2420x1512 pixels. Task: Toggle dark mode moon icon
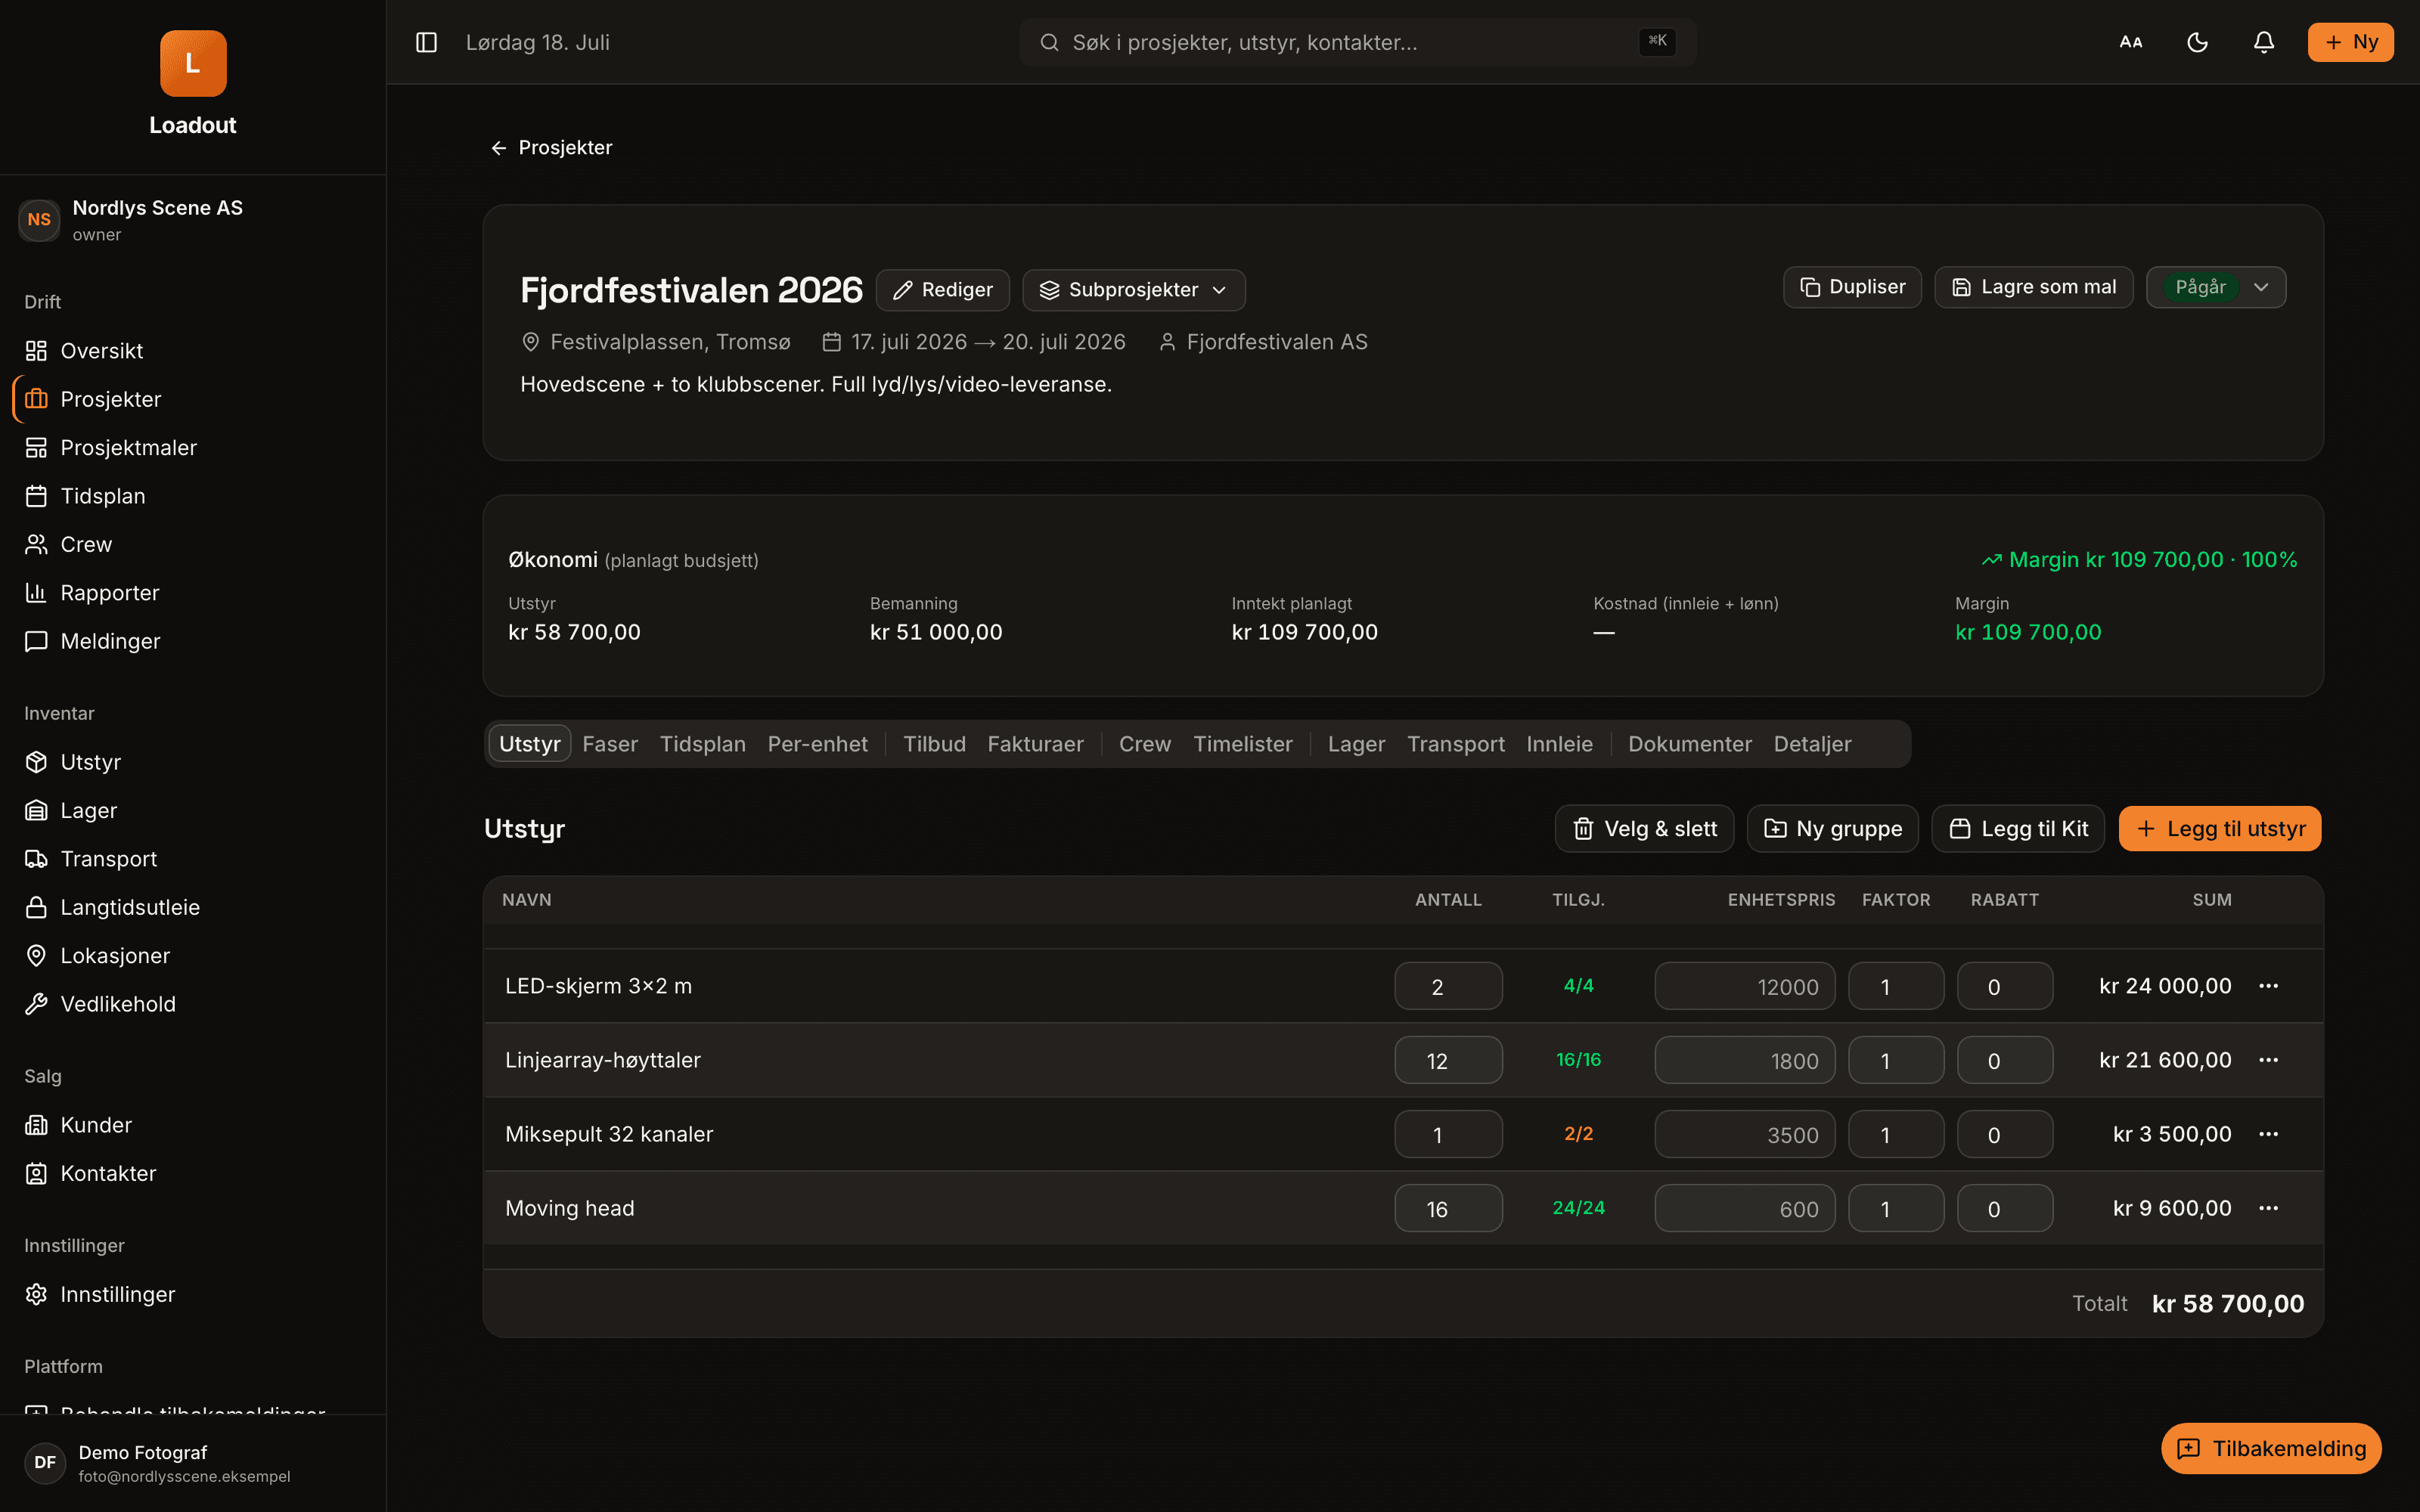click(x=2197, y=42)
